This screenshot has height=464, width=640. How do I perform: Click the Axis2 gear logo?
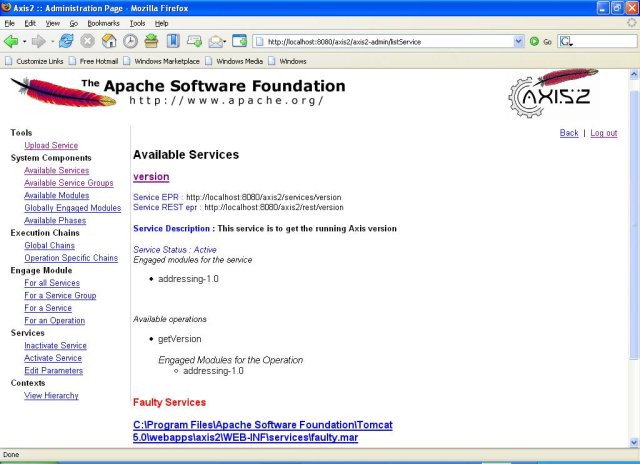[x=553, y=94]
